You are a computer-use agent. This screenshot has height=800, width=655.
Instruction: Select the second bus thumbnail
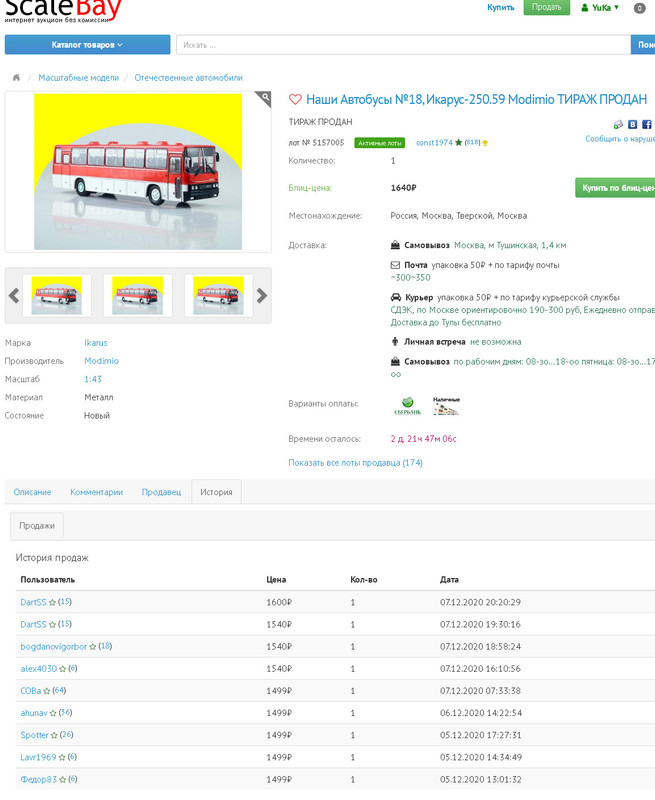point(137,295)
